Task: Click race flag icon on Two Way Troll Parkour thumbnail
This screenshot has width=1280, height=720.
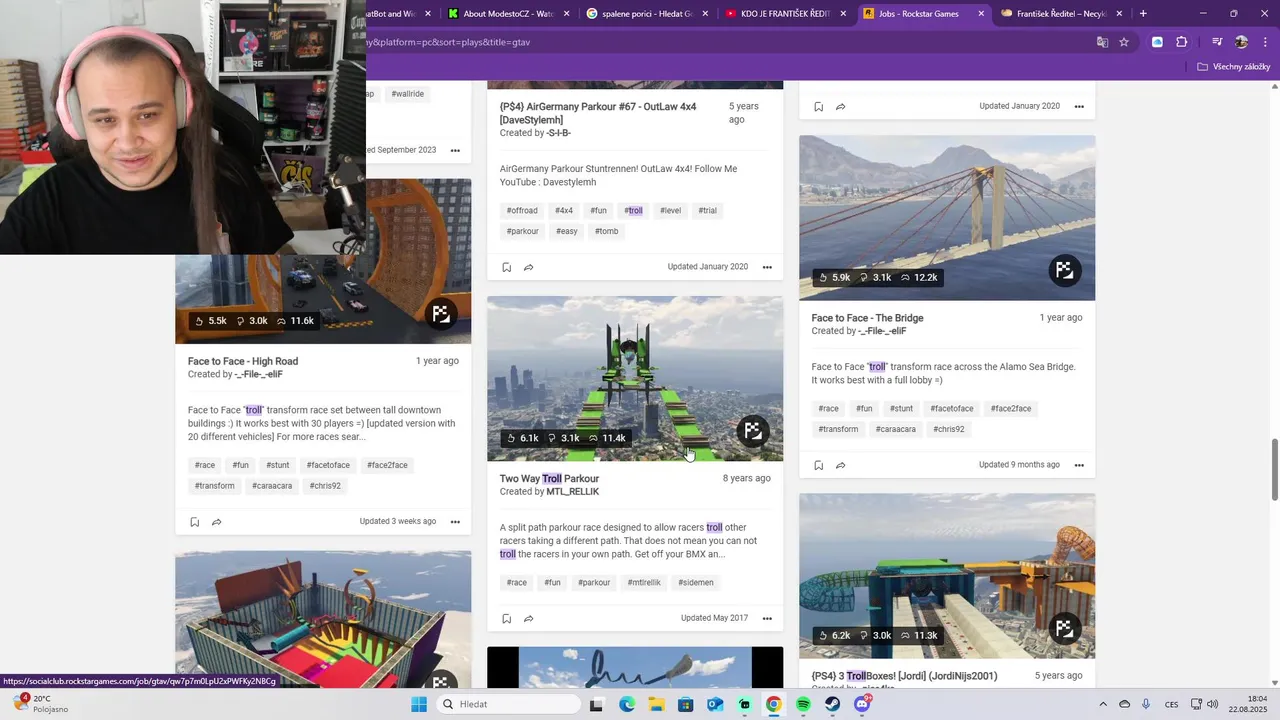Action: click(753, 431)
